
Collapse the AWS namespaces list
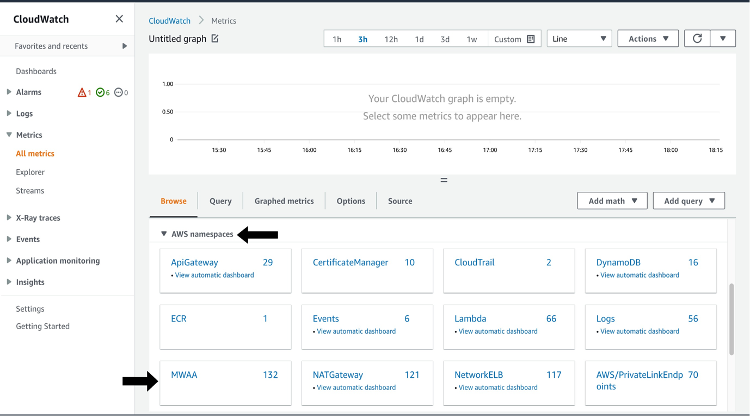[x=164, y=234]
